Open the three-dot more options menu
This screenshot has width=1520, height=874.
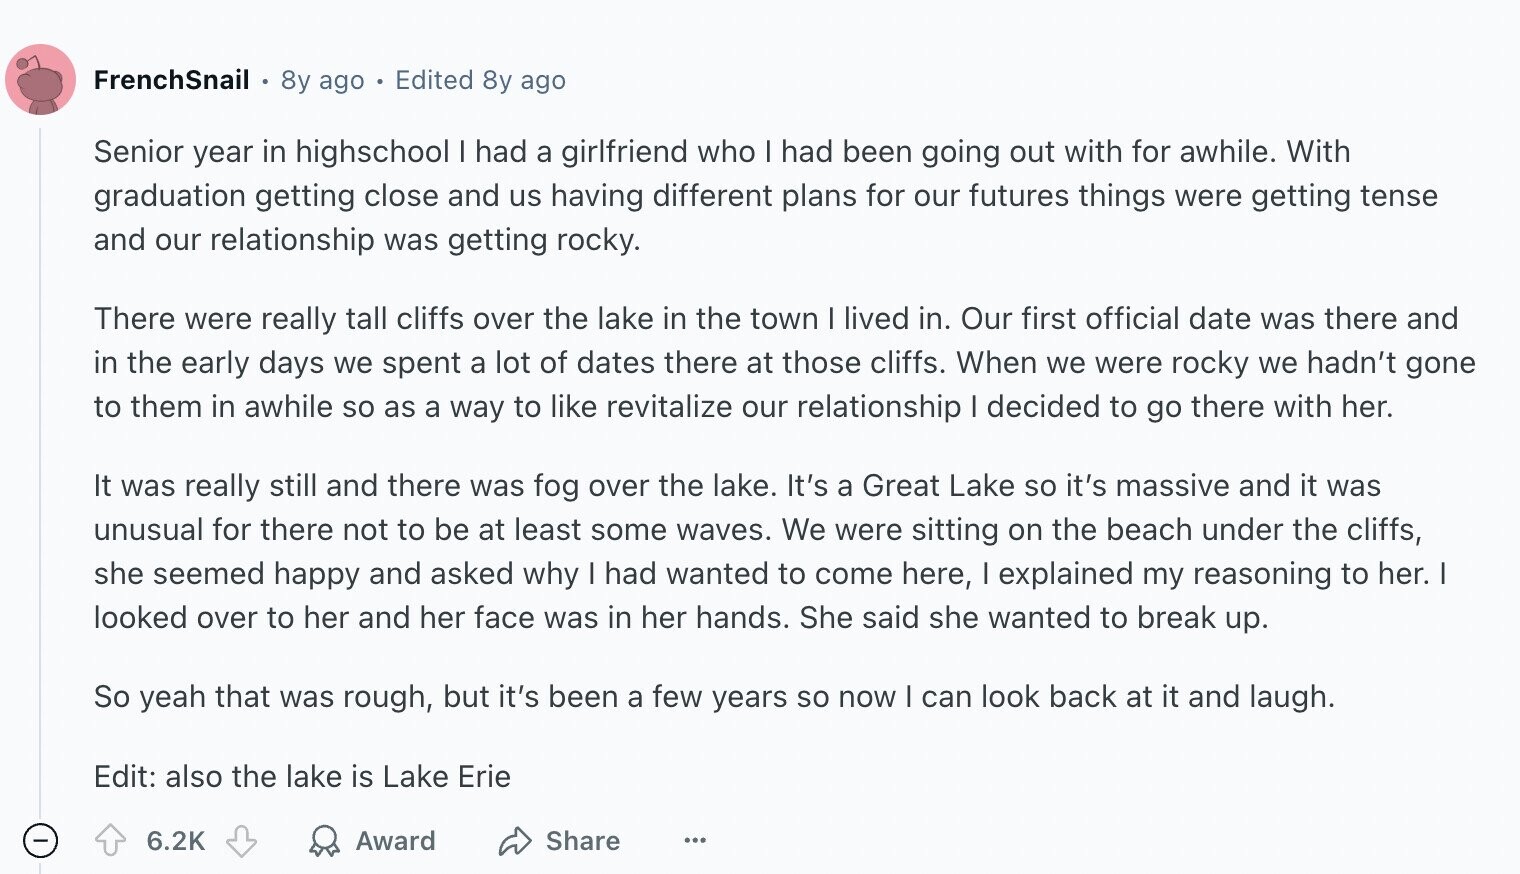point(695,841)
